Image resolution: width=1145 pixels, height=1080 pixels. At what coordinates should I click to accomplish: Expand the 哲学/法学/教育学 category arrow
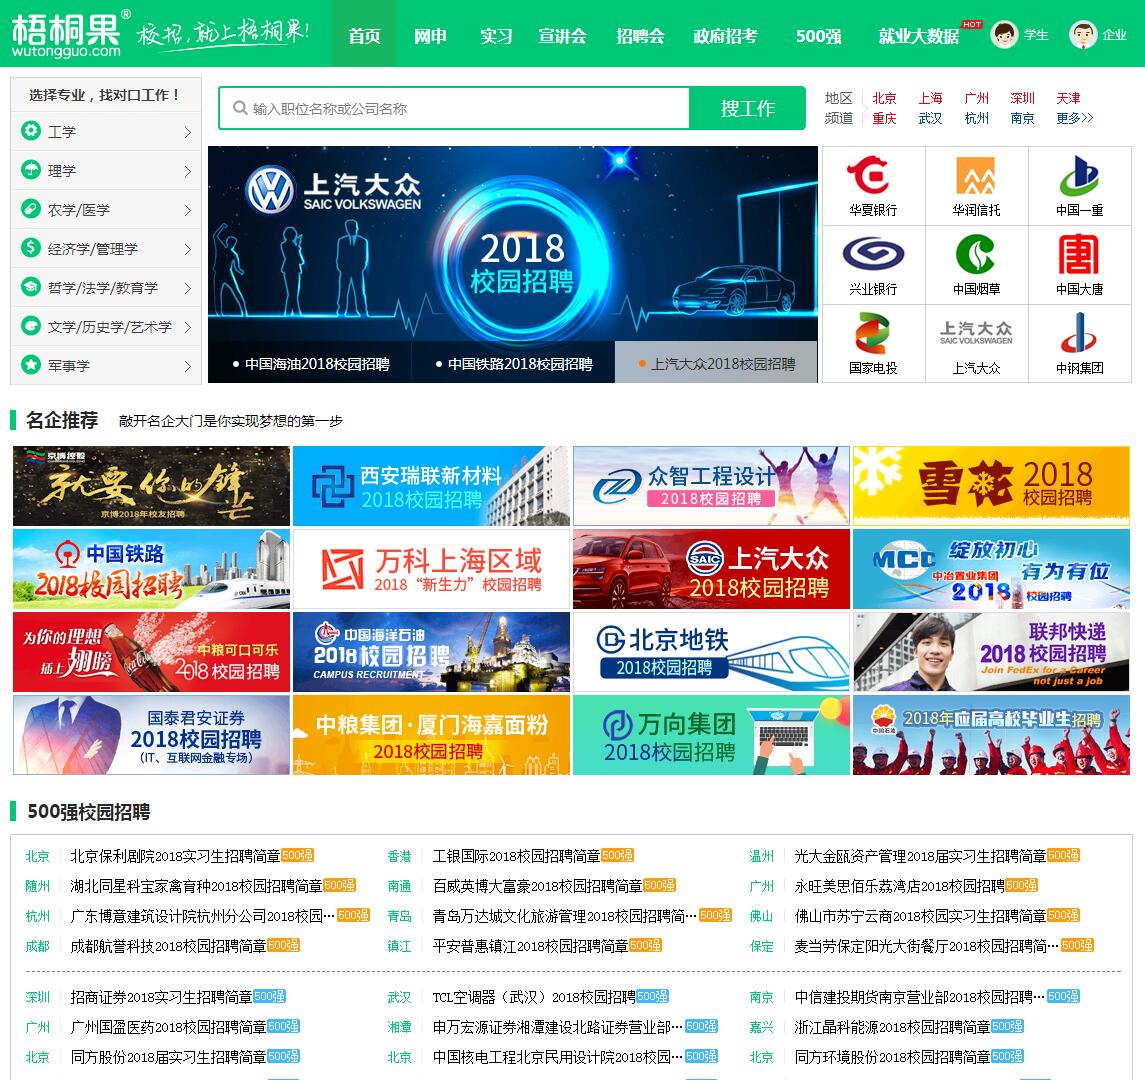click(x=188, y=288)
